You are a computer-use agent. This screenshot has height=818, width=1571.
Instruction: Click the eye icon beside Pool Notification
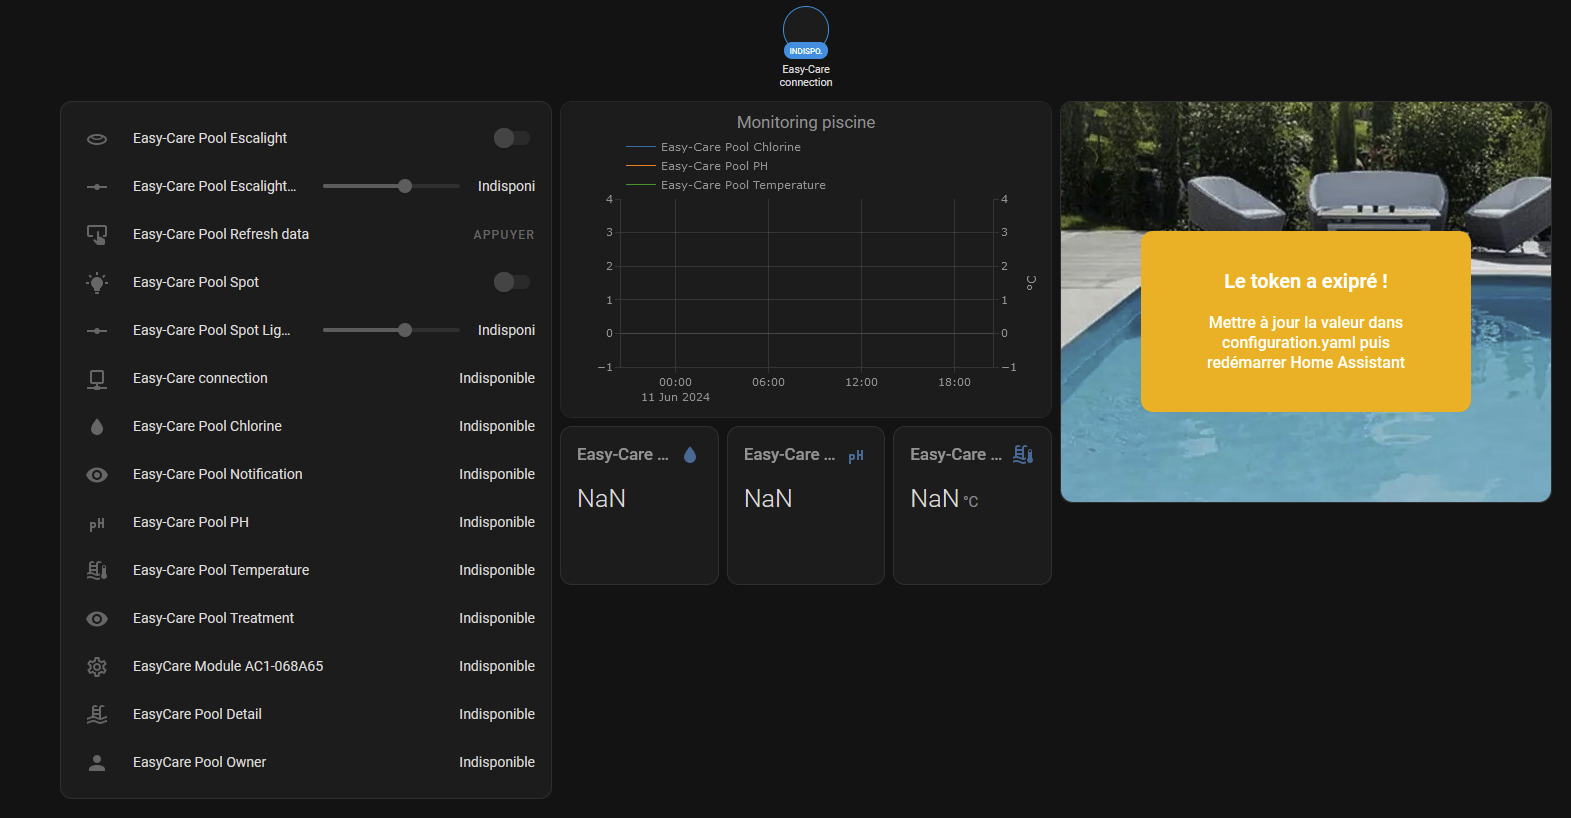[97, 475]
